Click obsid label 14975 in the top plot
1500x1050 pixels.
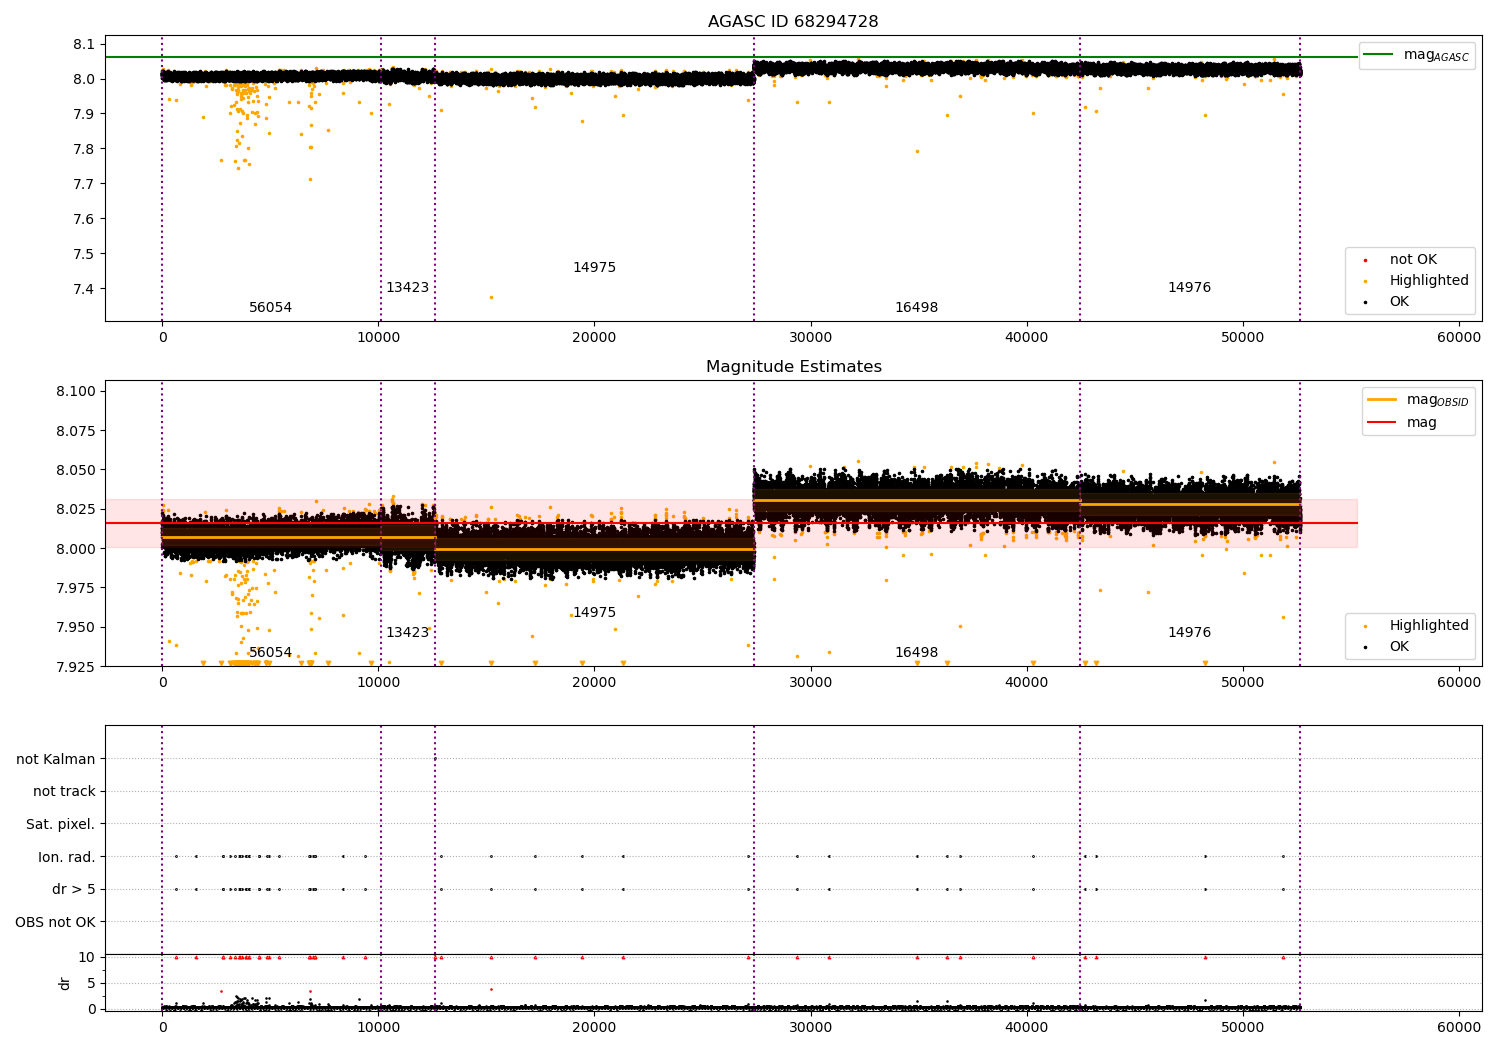click(x=594, y=268)
